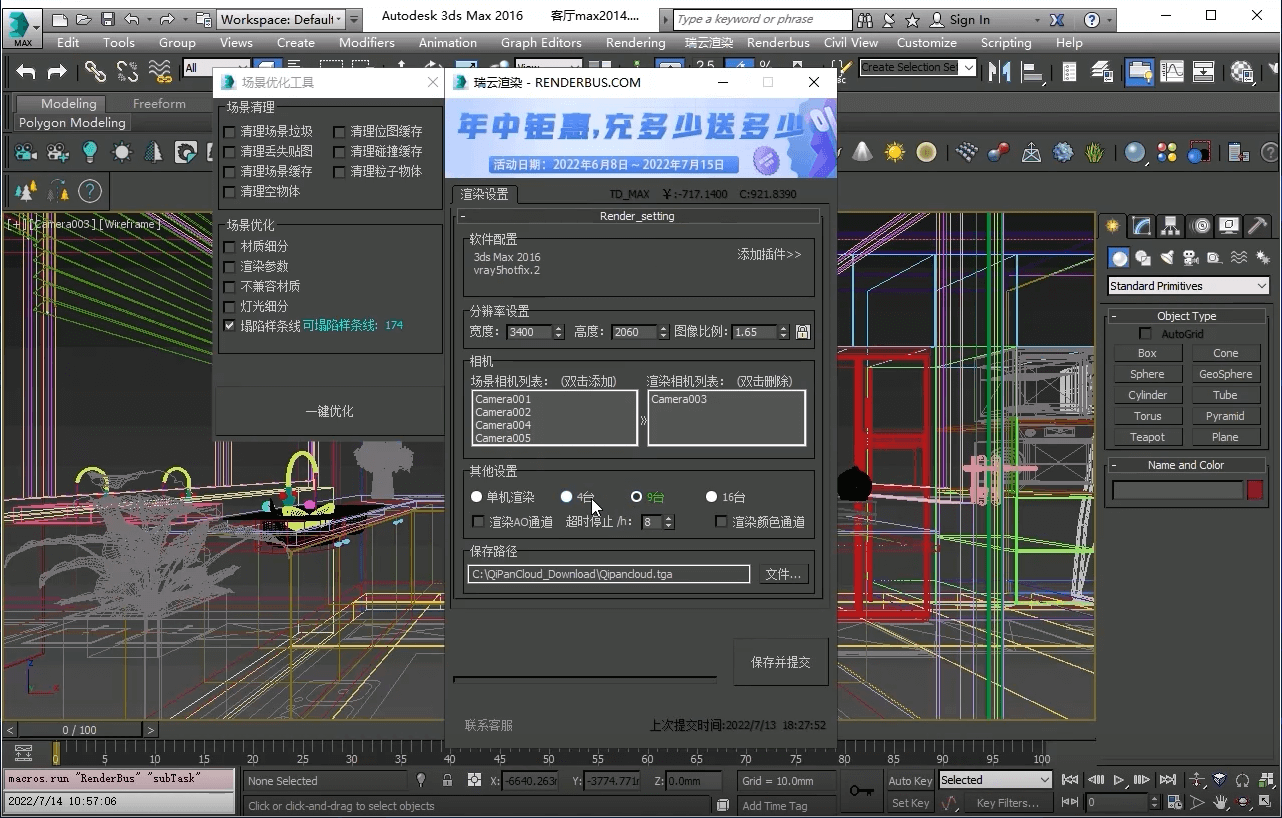
Task: Select the Bind to Space Warp tool
Action: click(160, 71)
